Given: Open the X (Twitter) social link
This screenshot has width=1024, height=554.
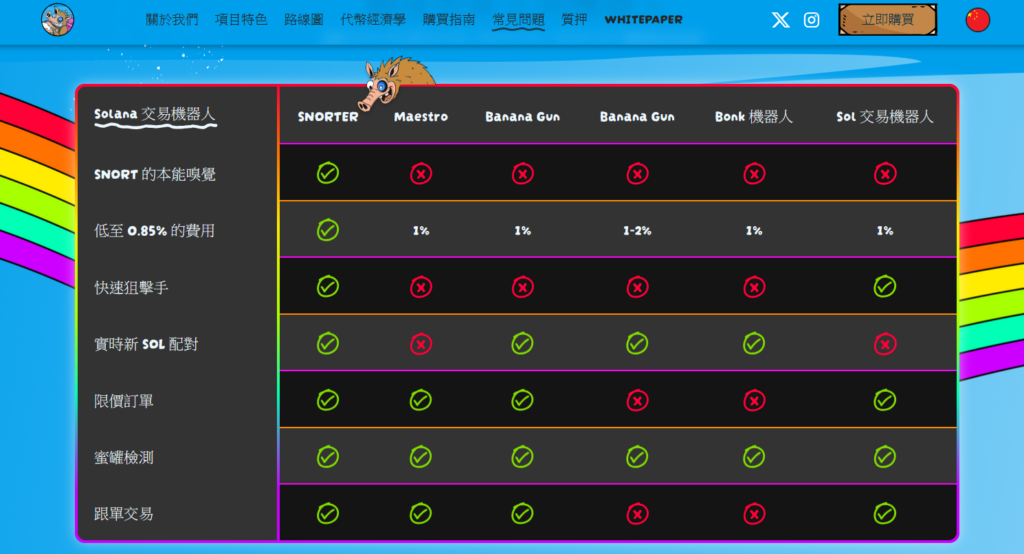Looking at the screenshot, I should click(x=780, y=20).
